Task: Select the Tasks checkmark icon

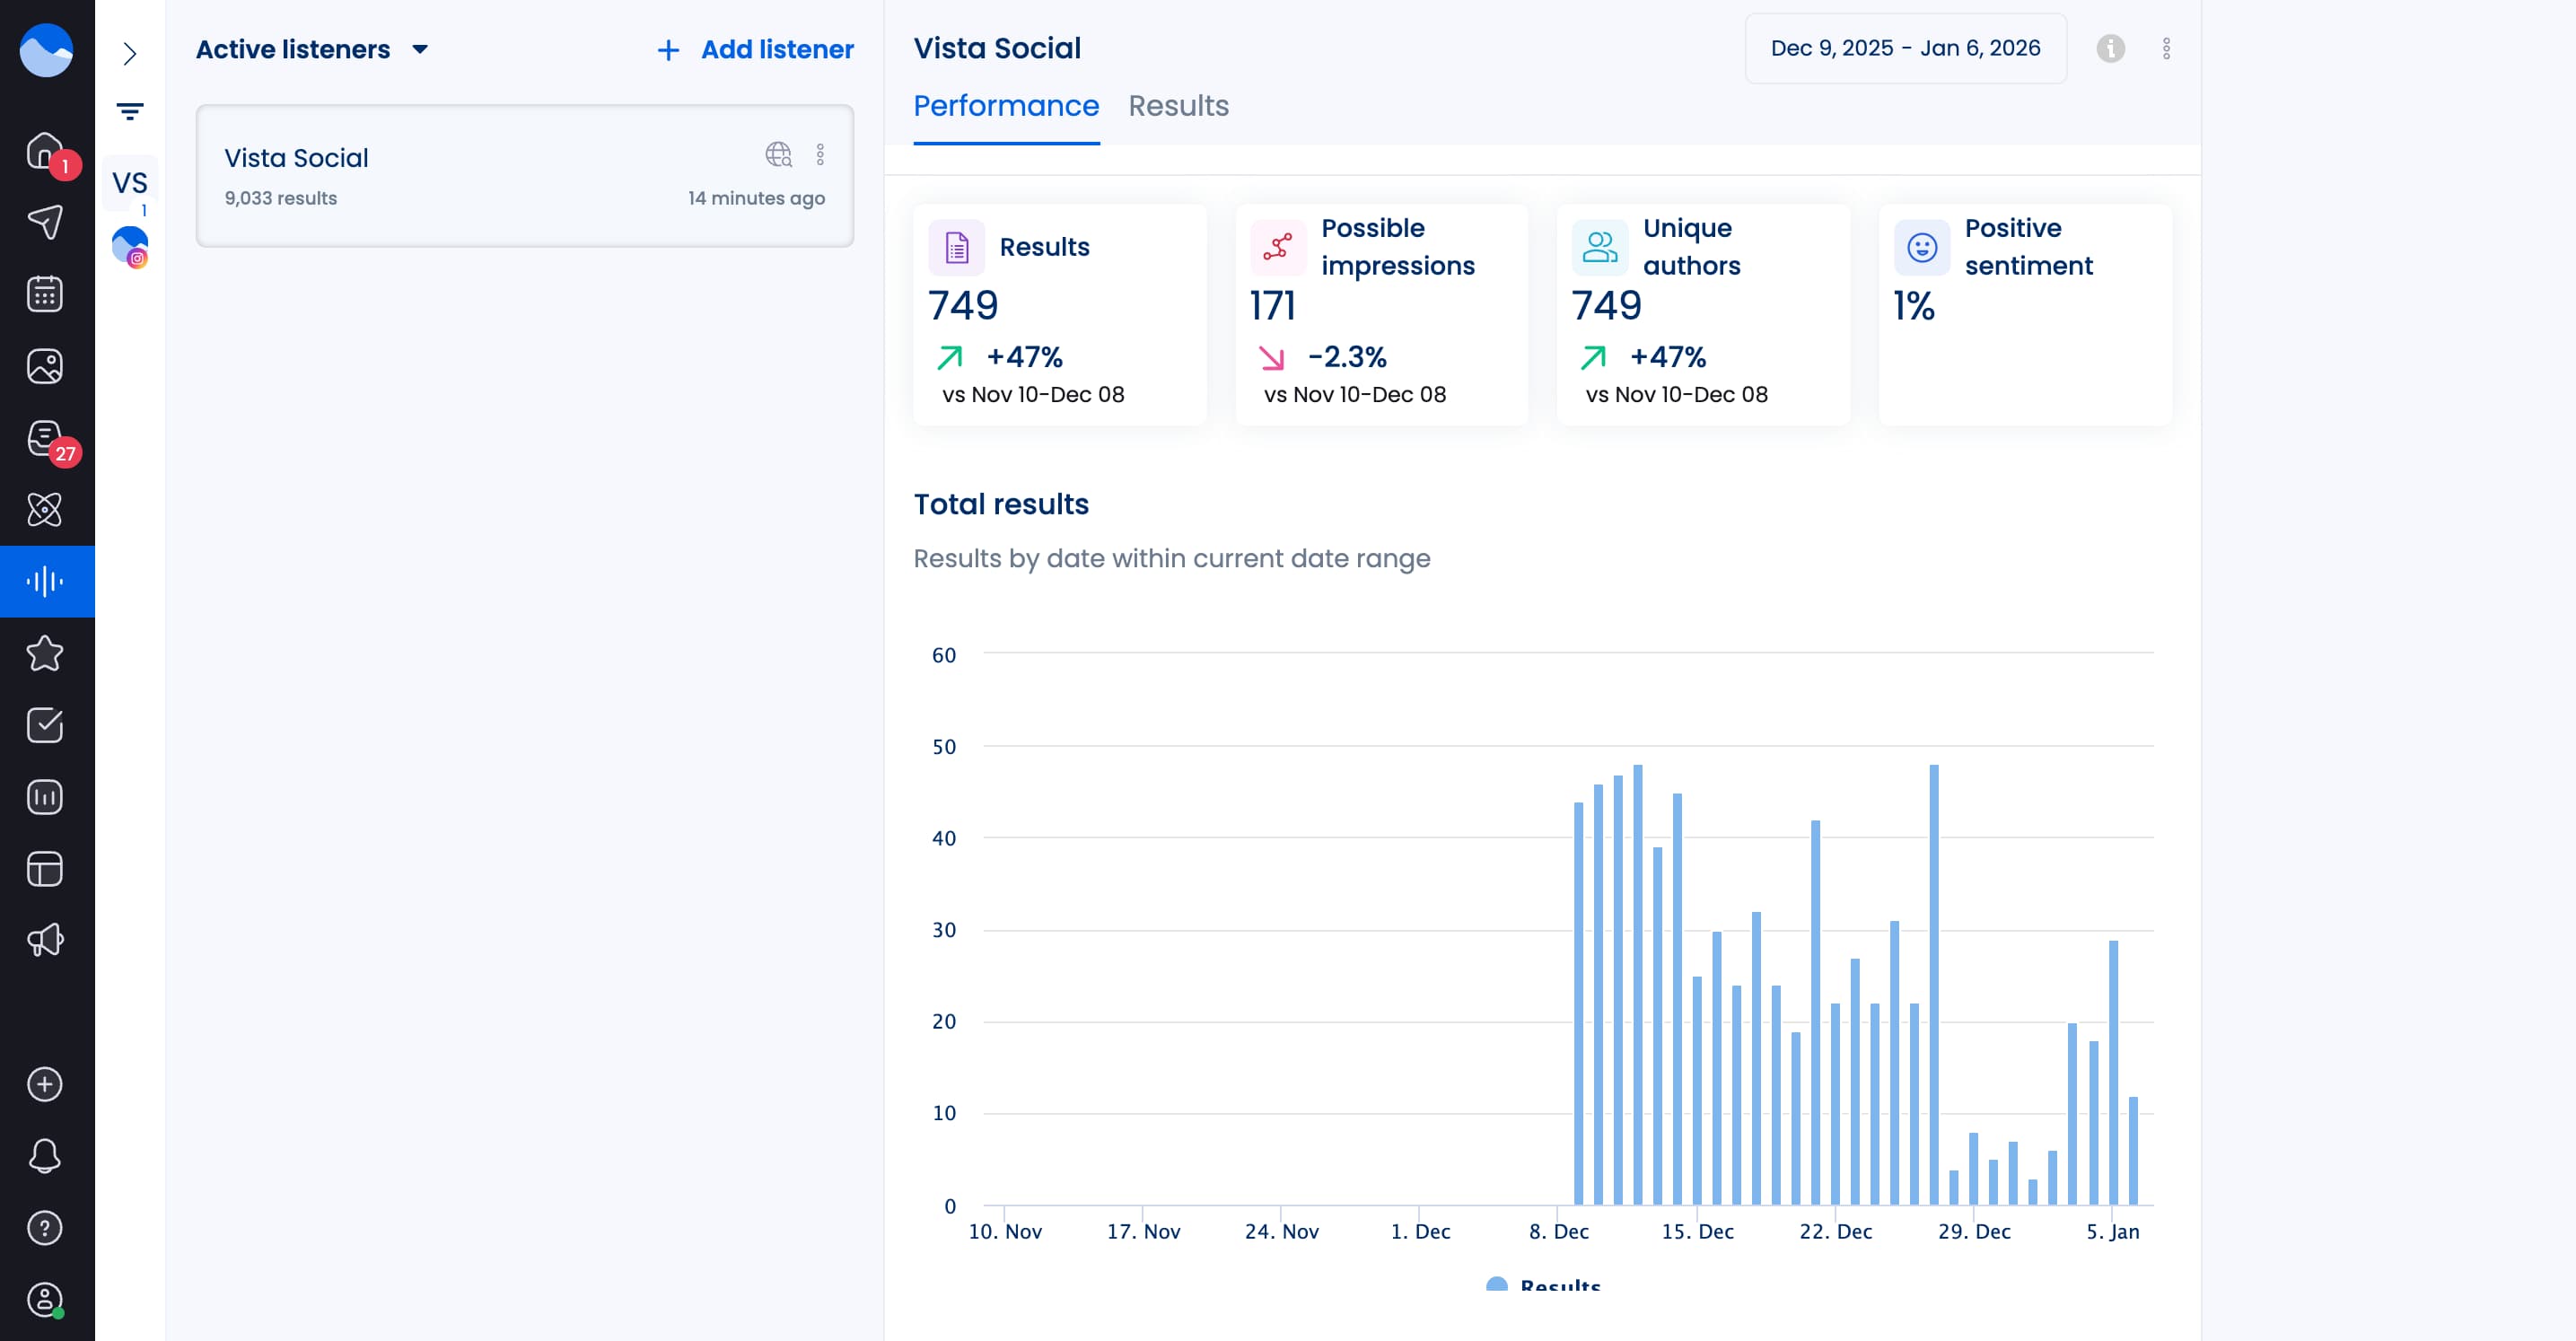Action: (46, 725)
